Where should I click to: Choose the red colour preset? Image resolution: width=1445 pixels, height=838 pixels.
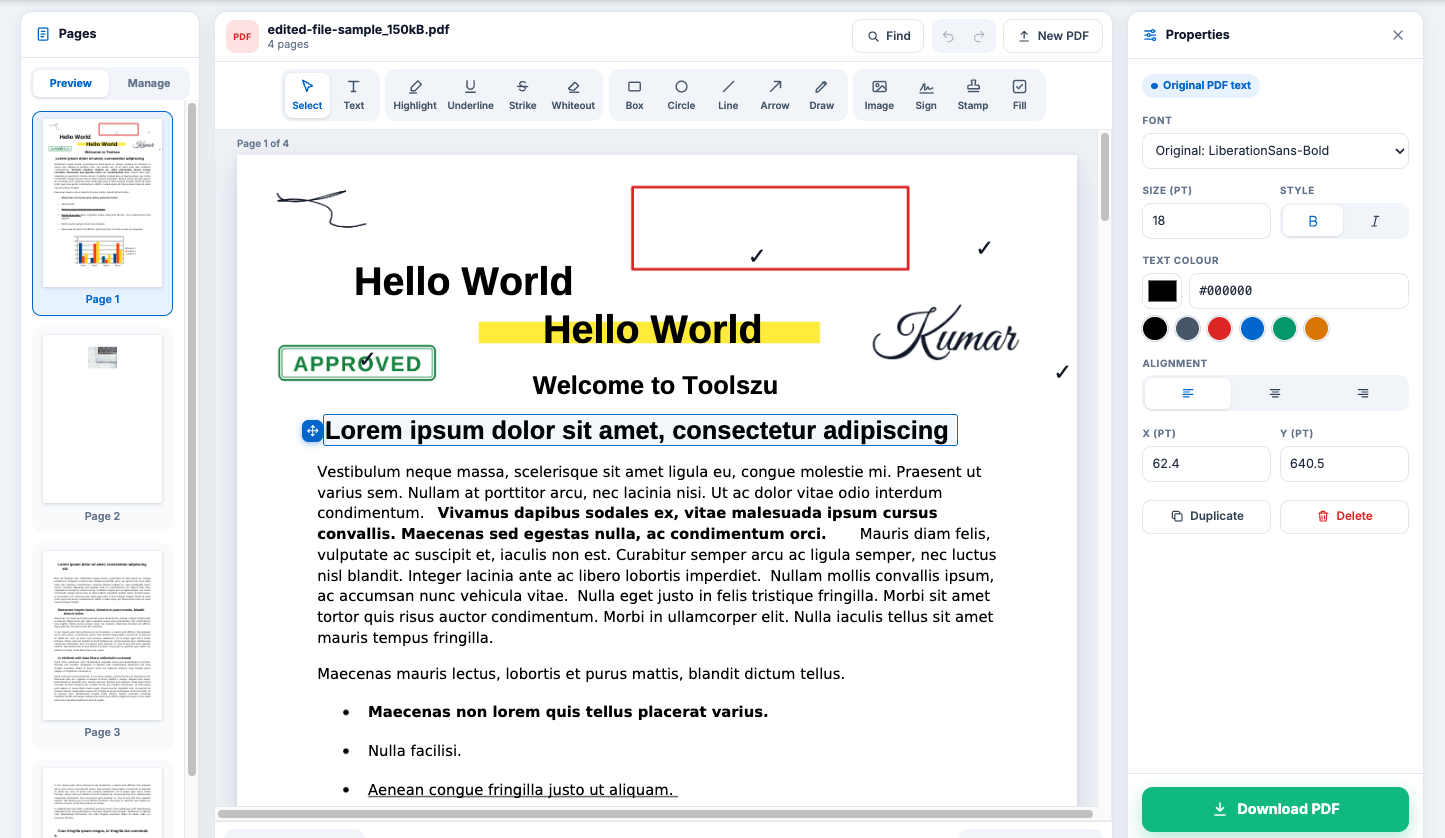tap(1219, 328)
